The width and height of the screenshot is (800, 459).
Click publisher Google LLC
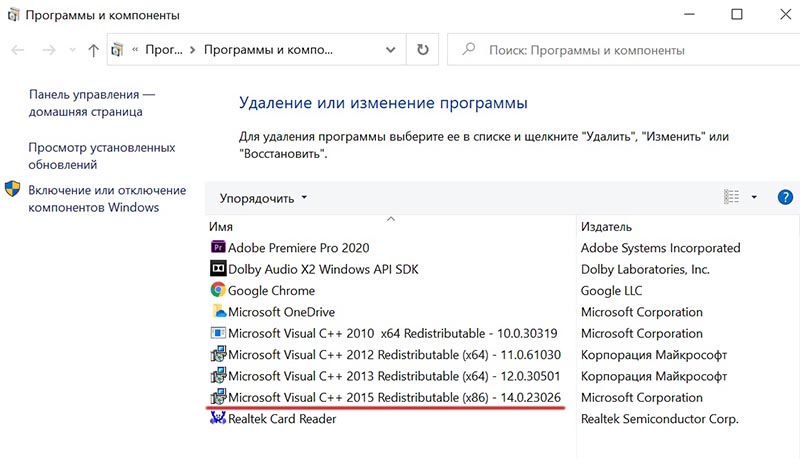611,291
